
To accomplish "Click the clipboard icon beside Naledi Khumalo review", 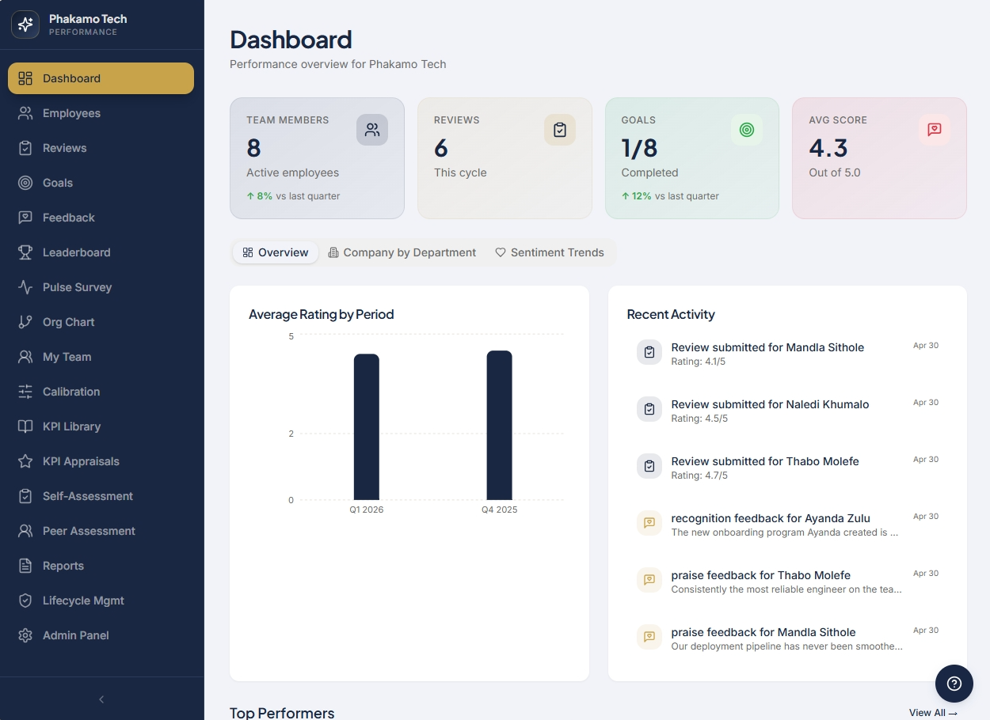I will tap(649, 409).
